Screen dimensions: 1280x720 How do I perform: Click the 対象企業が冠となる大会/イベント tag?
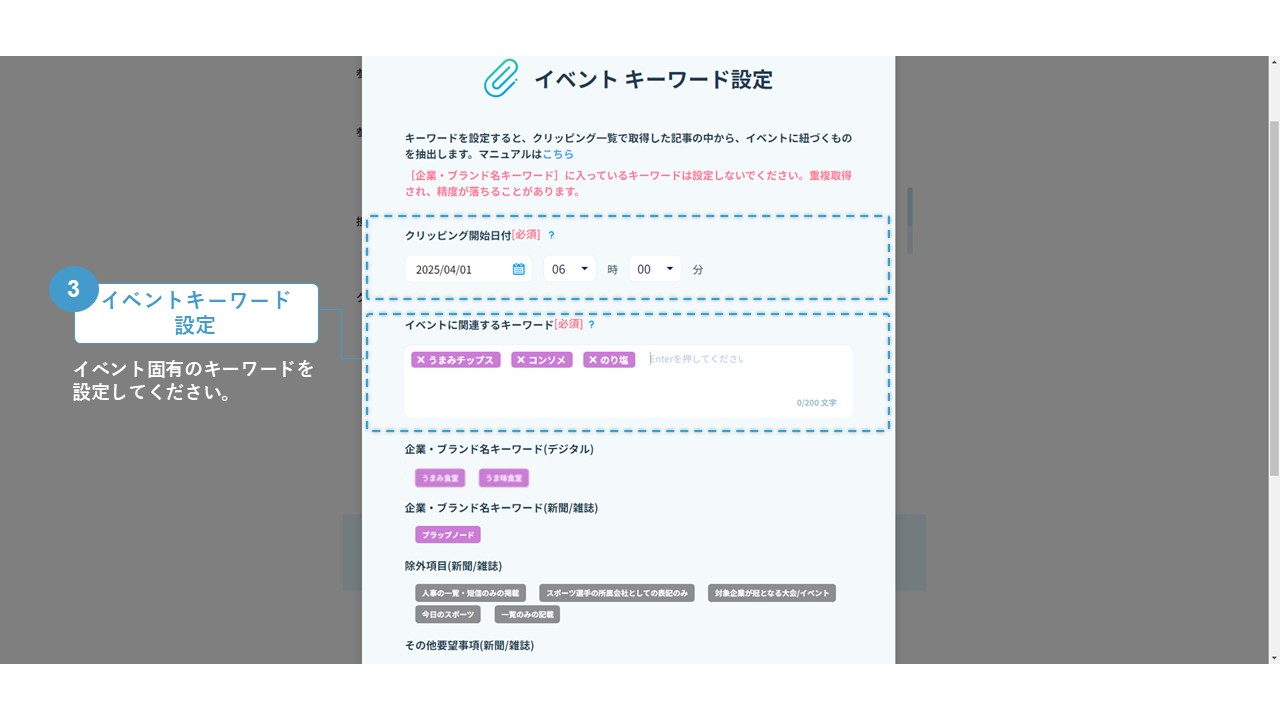tap(771, 593)
